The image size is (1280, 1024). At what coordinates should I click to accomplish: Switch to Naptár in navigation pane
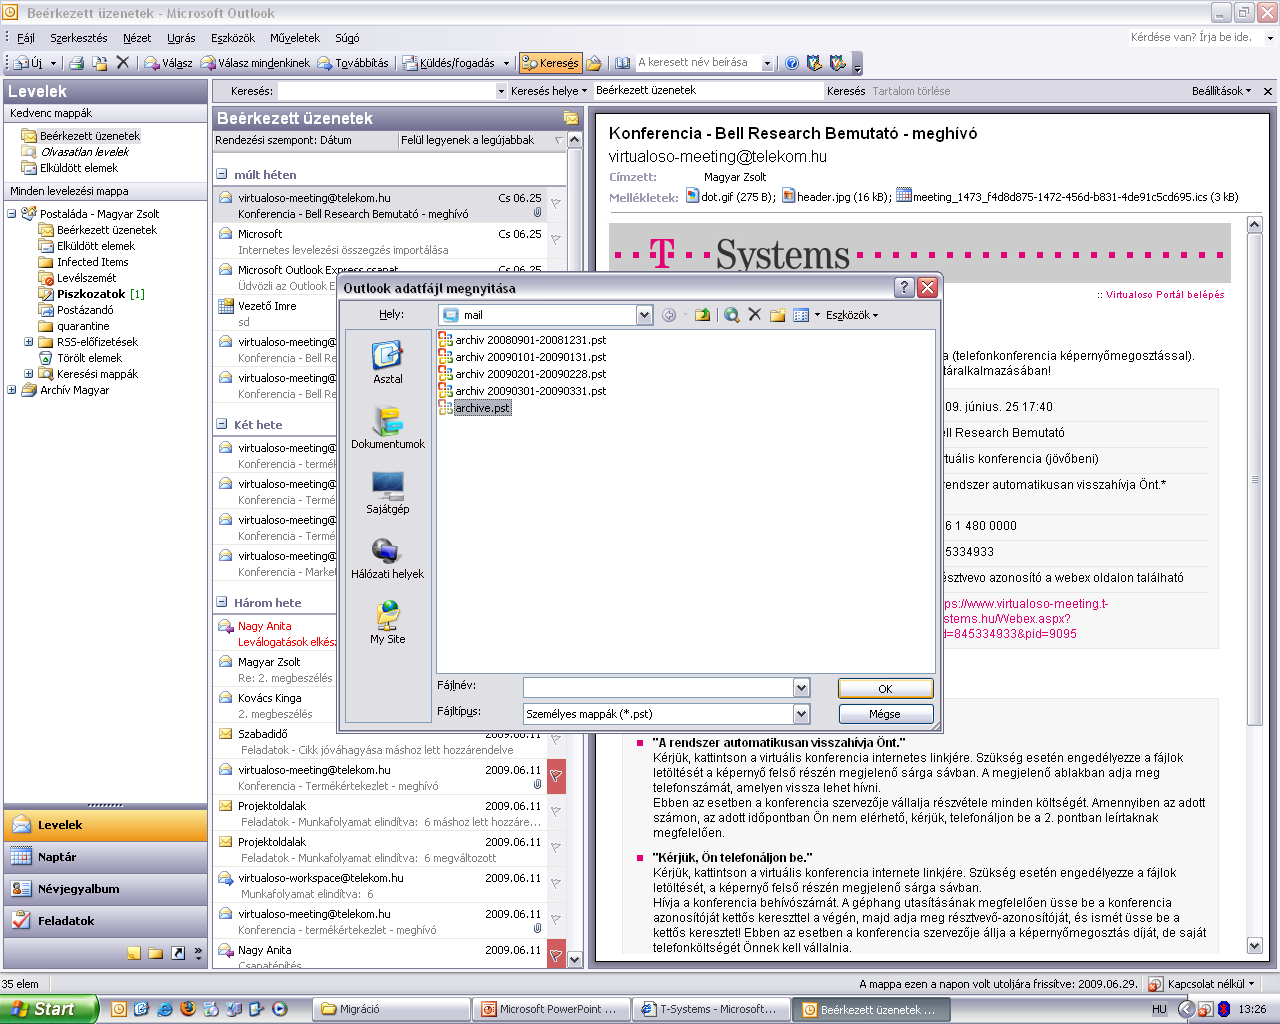105,857
